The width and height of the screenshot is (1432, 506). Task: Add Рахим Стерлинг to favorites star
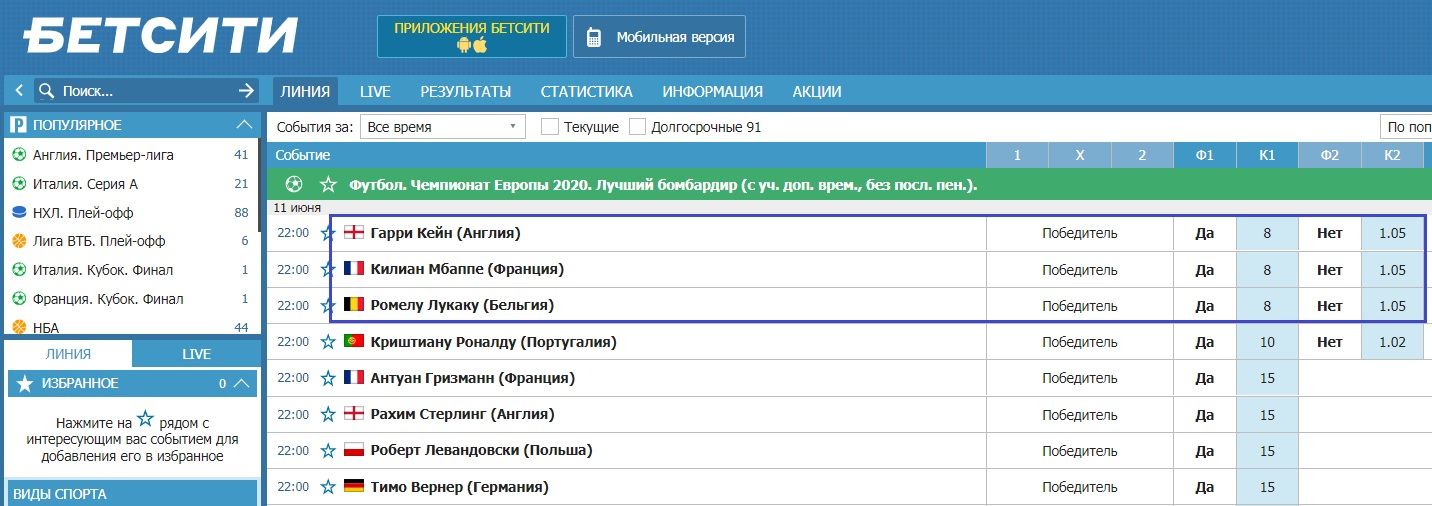327,414
